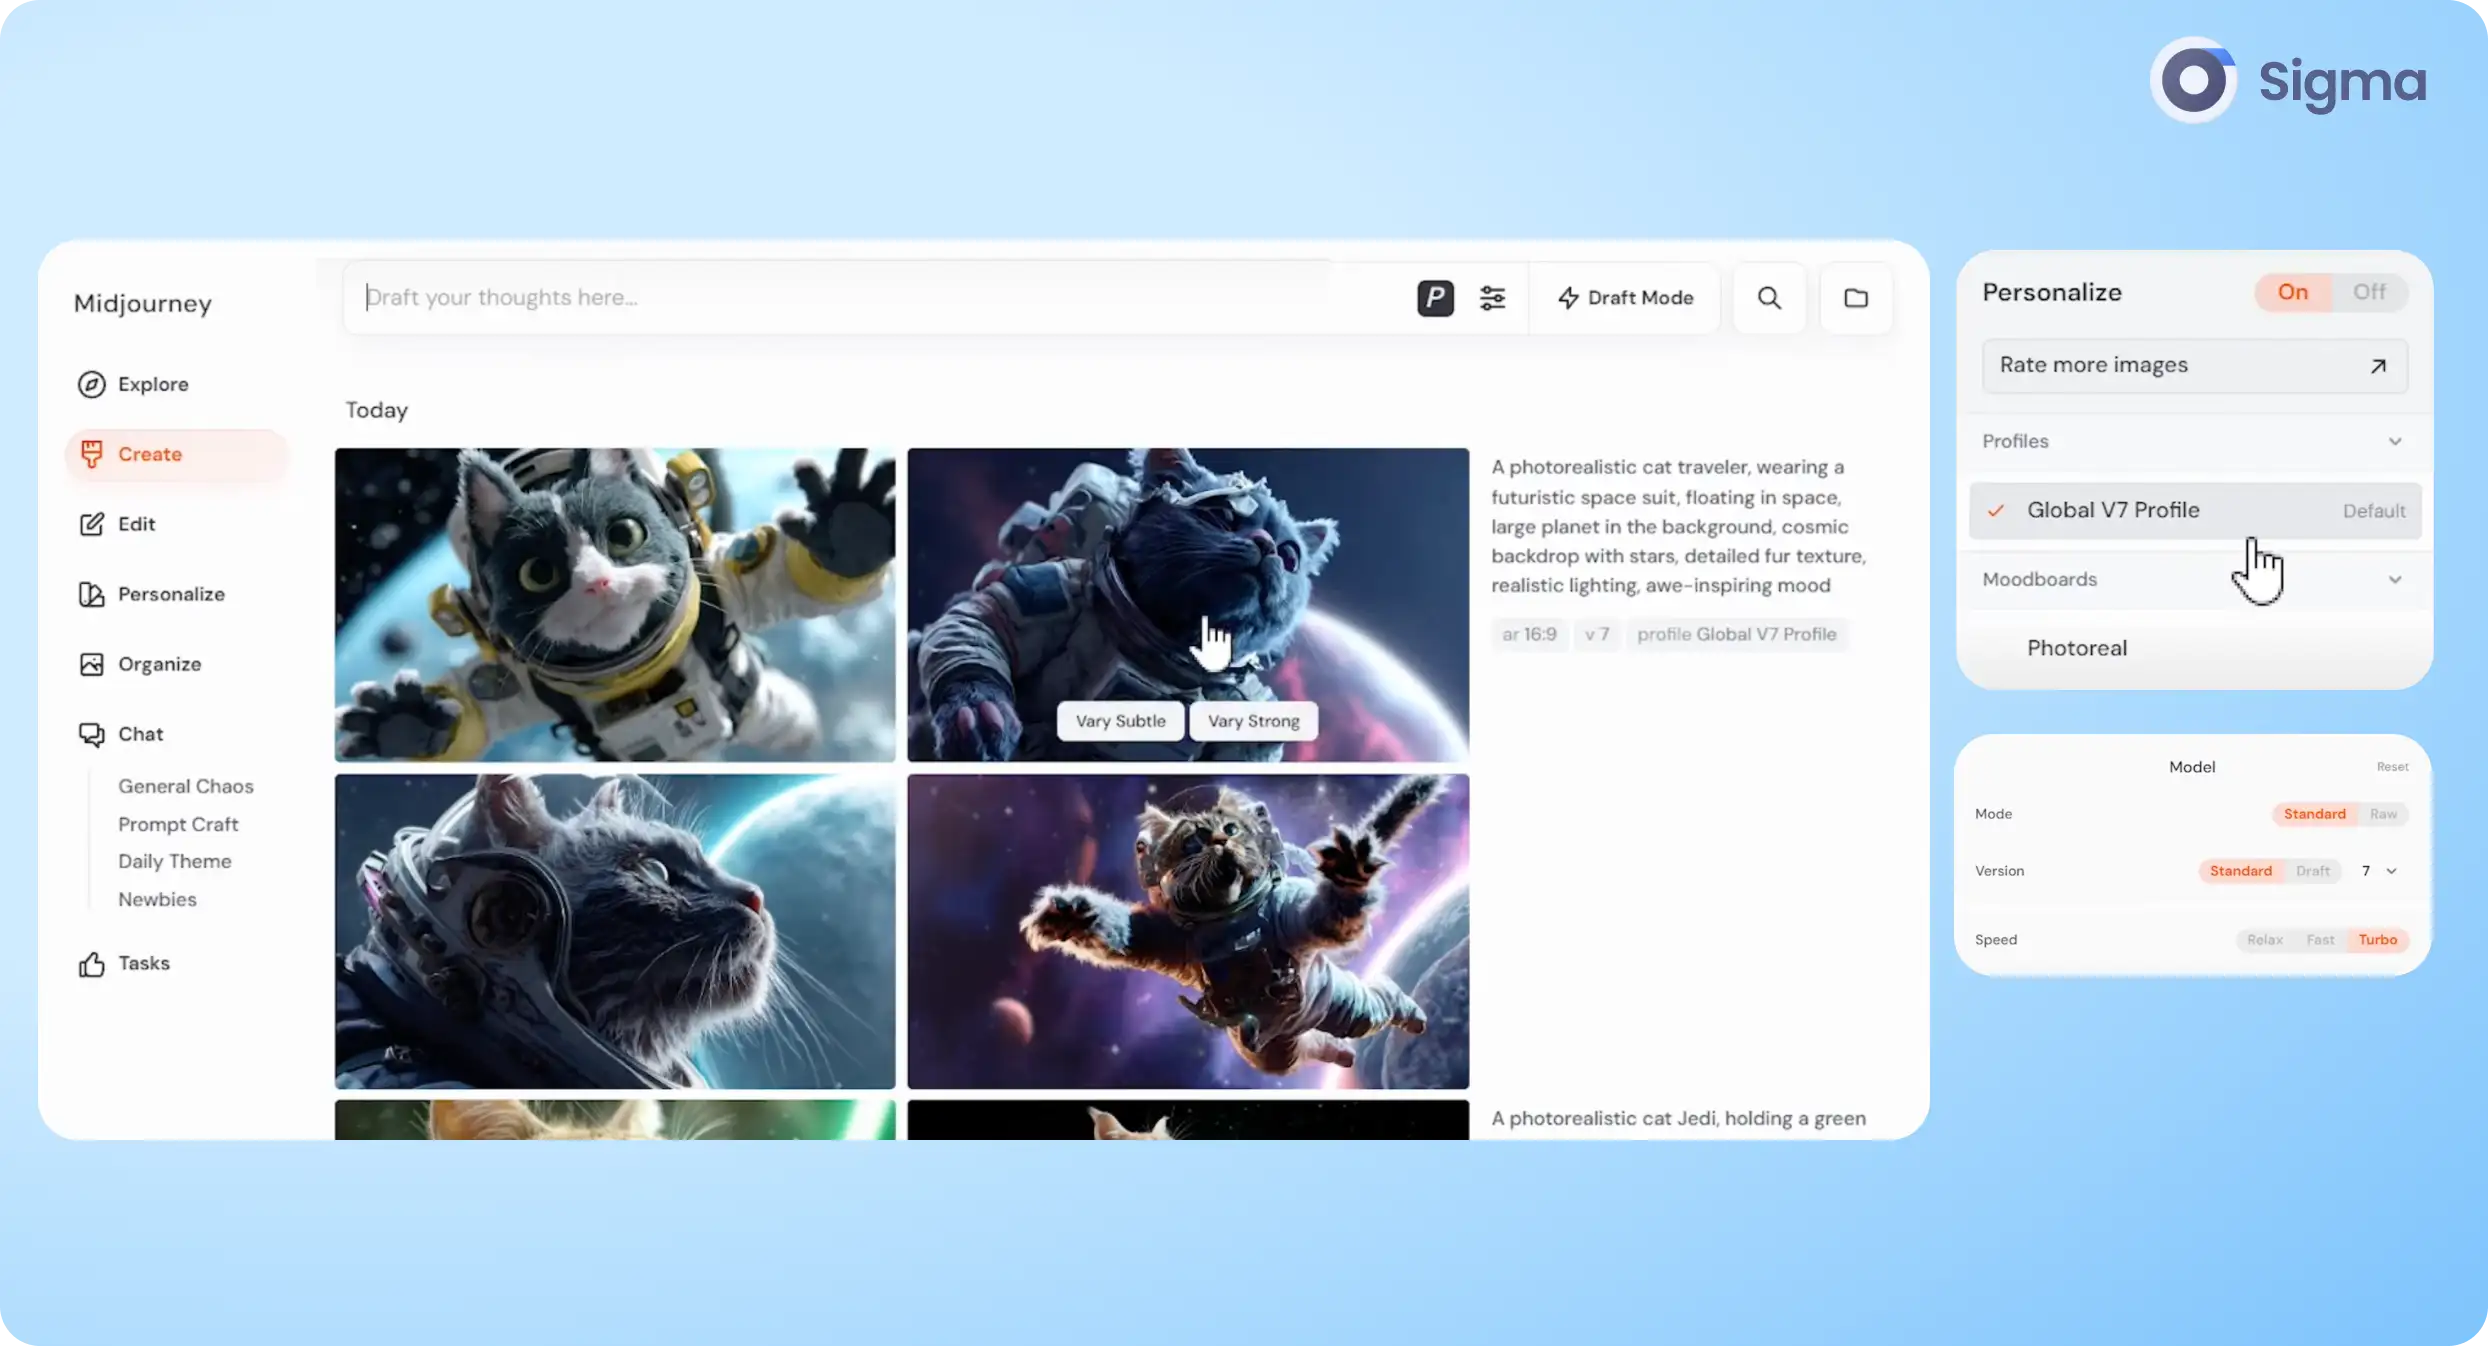Click the search magnifier icon
The image size is (2488, 1346).
(x=1769, y=298)
